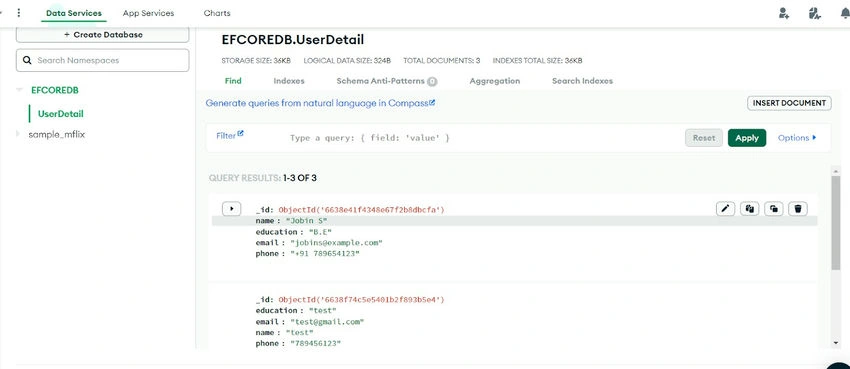Delete the Jobin S document with trash icon
Viewport: 850px width, 369px height.
click(798, 209)
